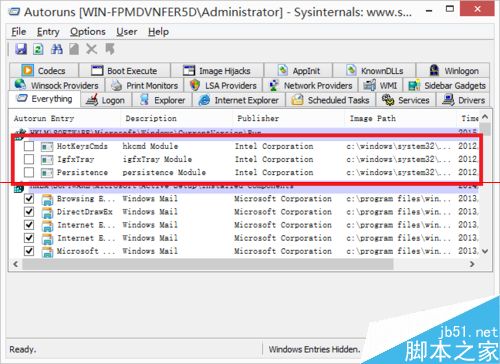
Task: Enable the HotKeysCmds entry checkbox
Action: (29, 146)
